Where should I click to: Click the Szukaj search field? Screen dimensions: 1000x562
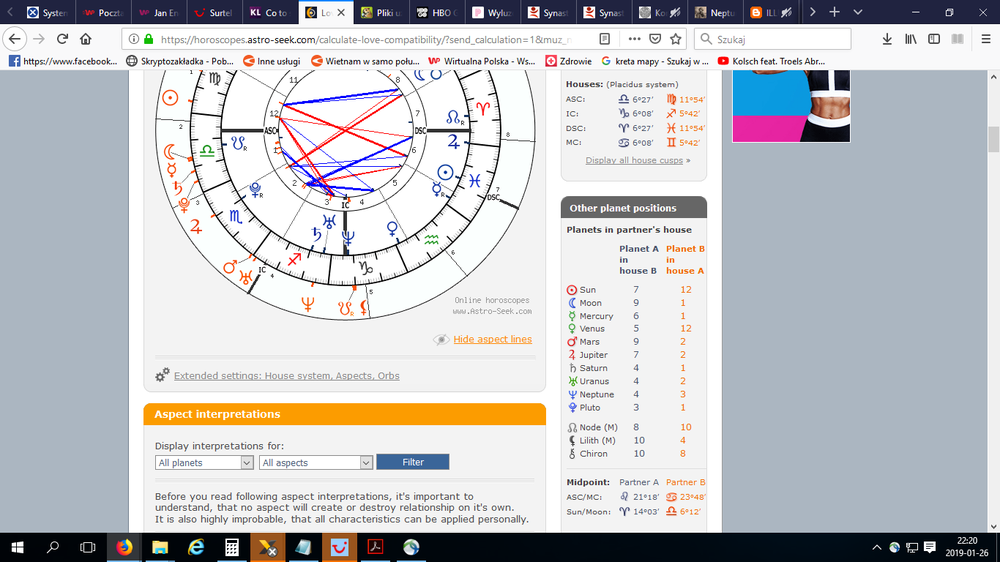pos(780,39)
